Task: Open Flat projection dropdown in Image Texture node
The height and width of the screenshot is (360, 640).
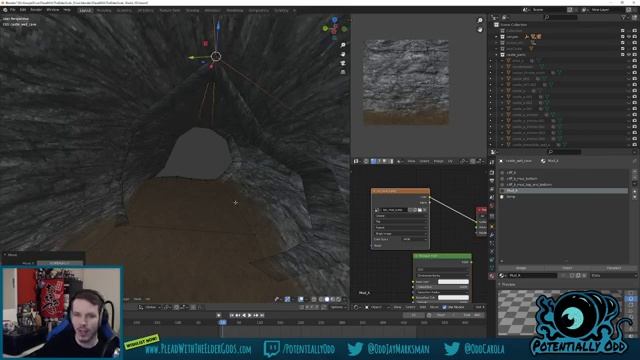Action: [x=400, y=222]
